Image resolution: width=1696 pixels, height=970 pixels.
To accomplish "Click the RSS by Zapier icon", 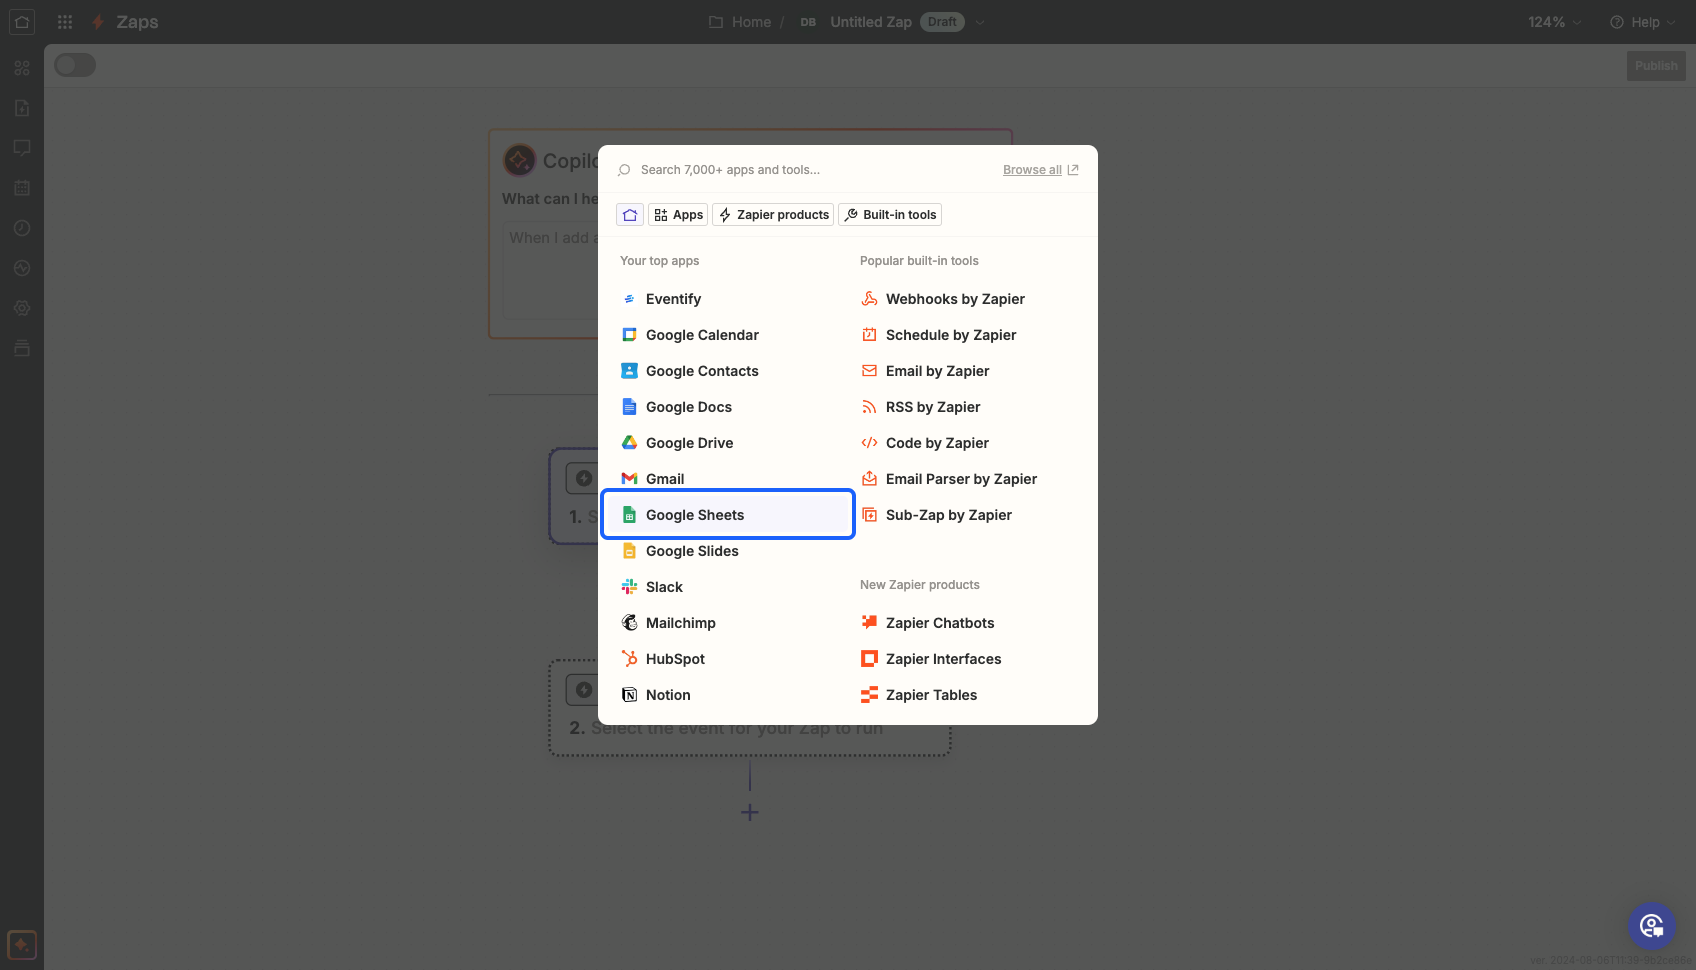I will (869, 407).
